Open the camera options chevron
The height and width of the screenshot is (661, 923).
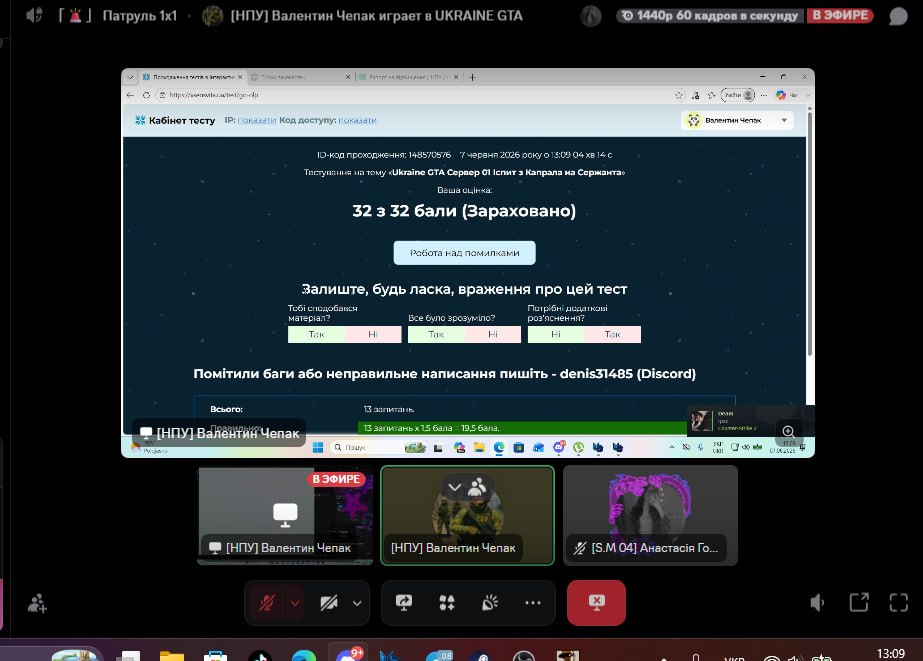pos(357,603)
